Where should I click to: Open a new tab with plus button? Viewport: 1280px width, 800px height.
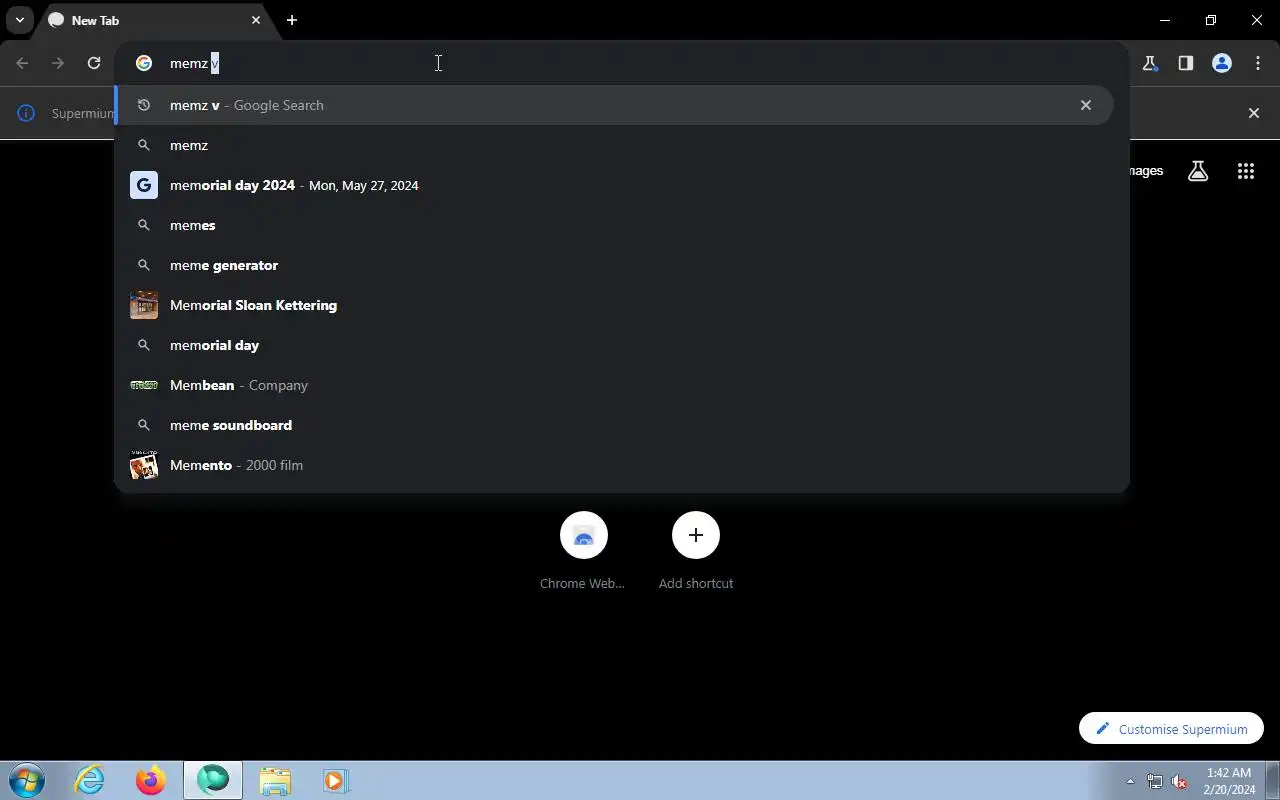click(x=292, y=20)
